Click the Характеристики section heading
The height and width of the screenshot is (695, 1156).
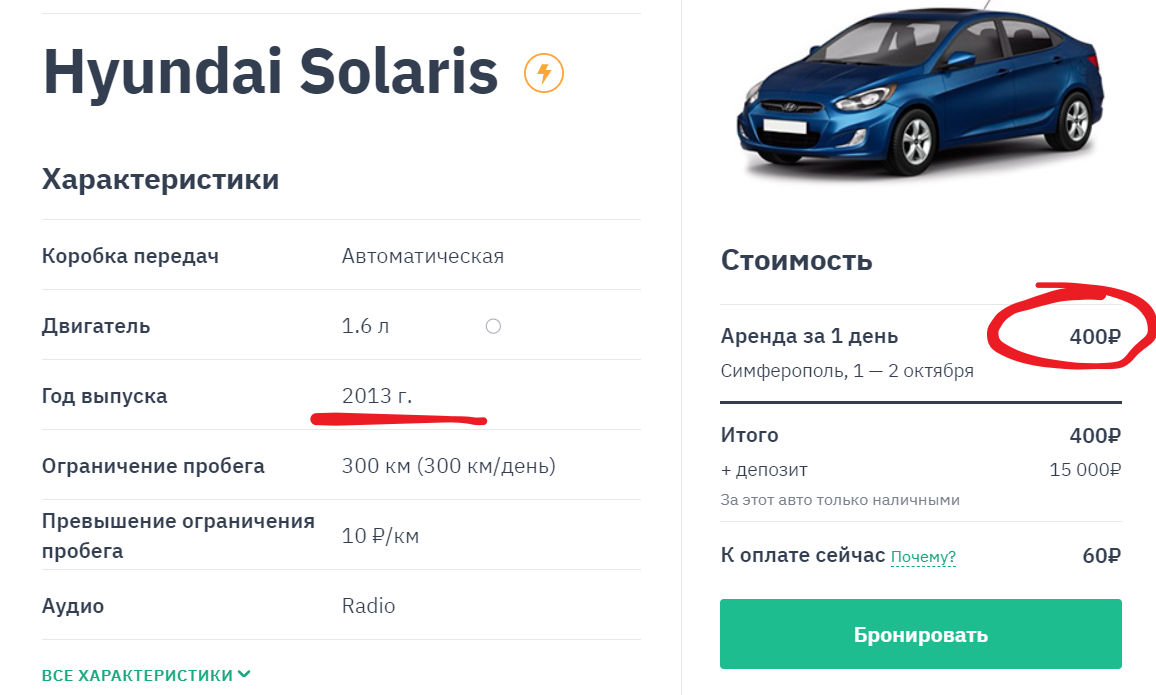[161, 179]
